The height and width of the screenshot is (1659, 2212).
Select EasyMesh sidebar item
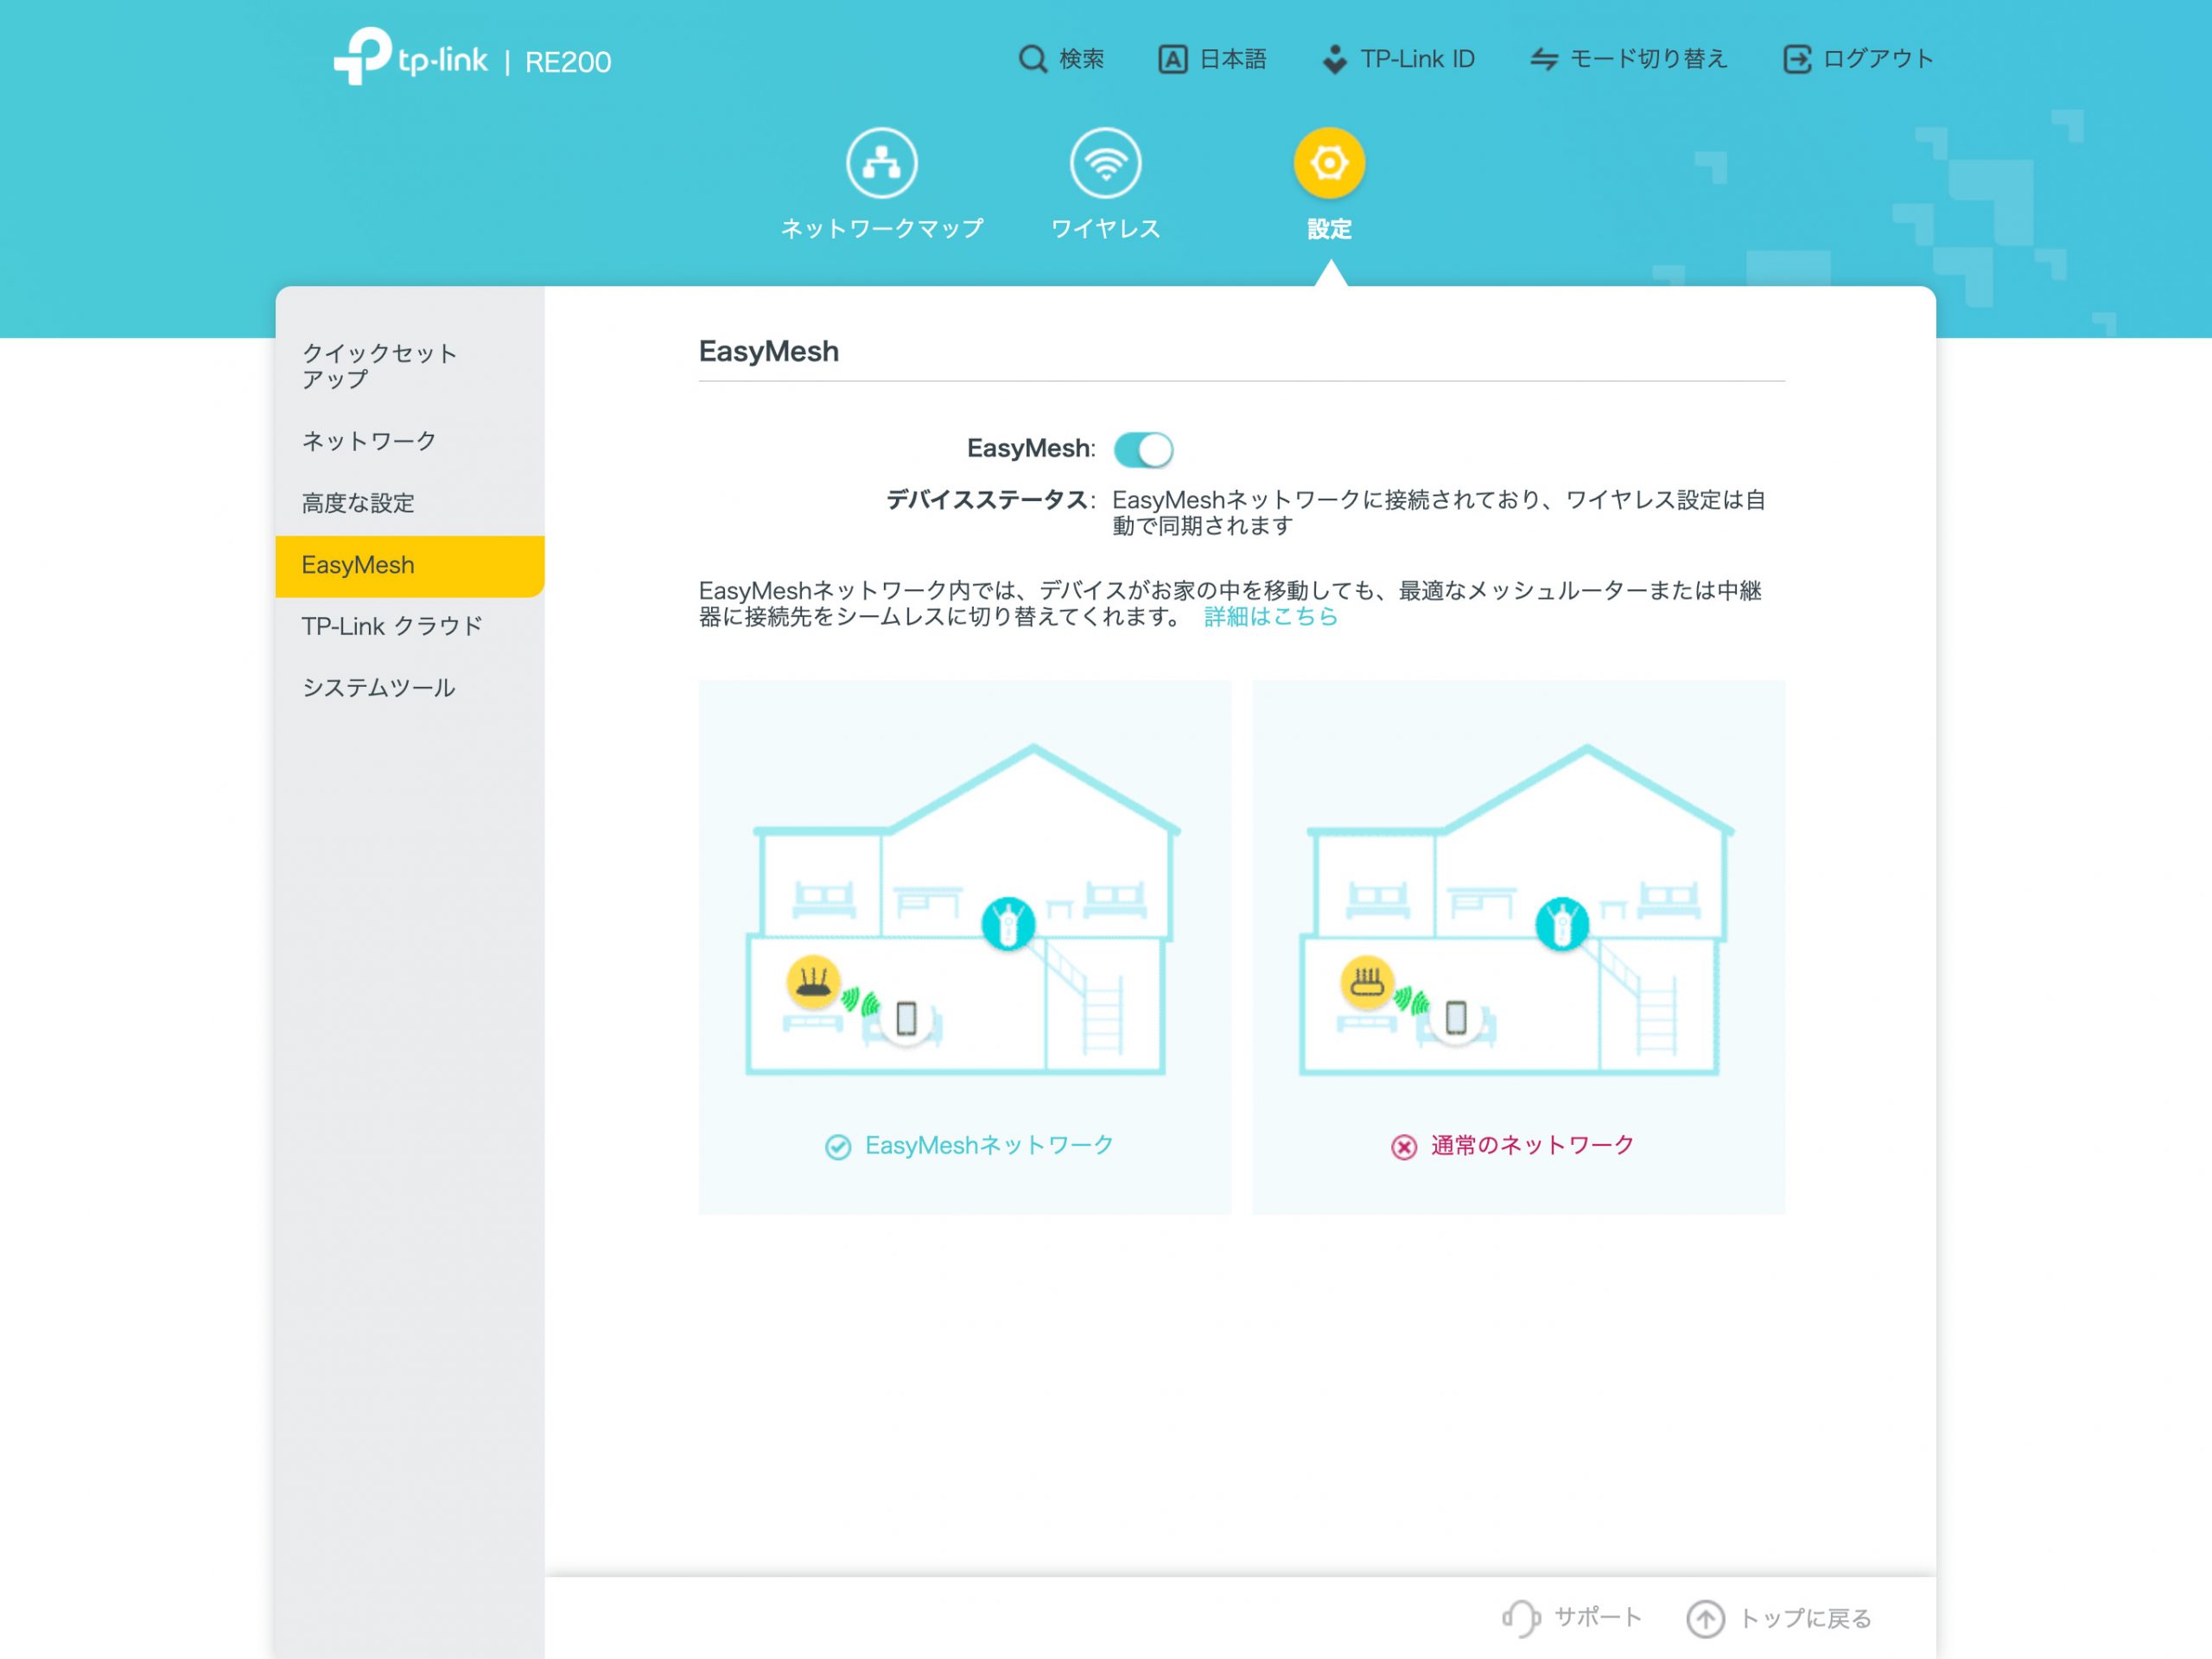coord(410,566)
